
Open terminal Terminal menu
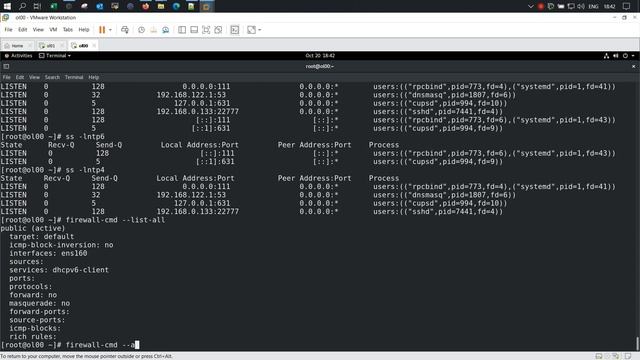tap(74, 77)
